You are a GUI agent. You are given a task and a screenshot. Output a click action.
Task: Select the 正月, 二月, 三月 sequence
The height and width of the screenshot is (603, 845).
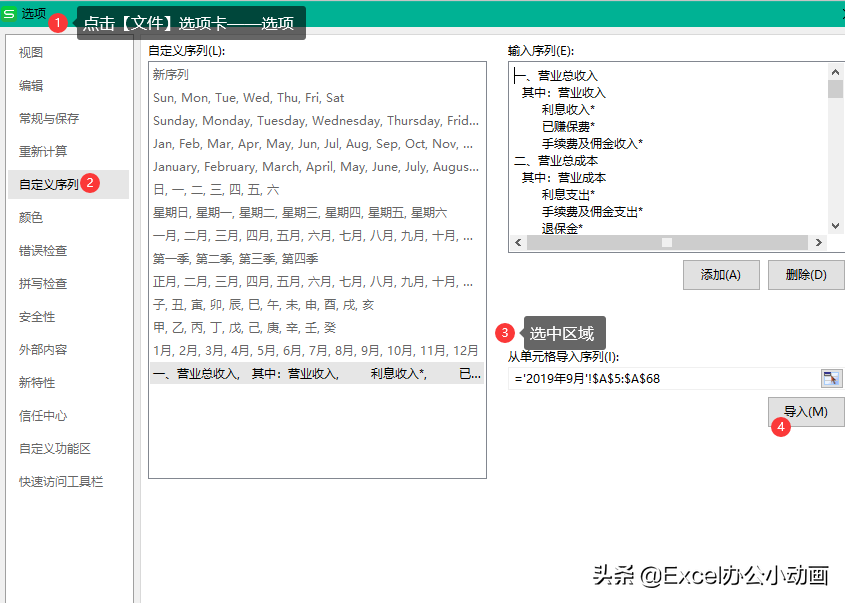317,282
